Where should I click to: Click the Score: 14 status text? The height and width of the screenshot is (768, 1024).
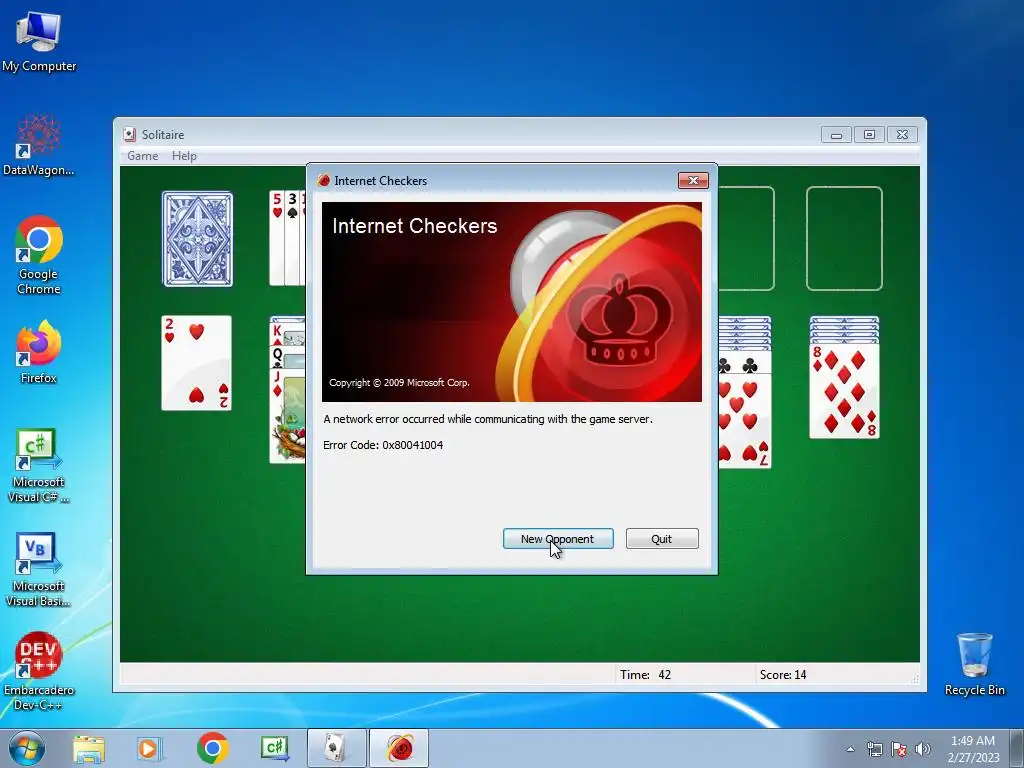(783, 675)
